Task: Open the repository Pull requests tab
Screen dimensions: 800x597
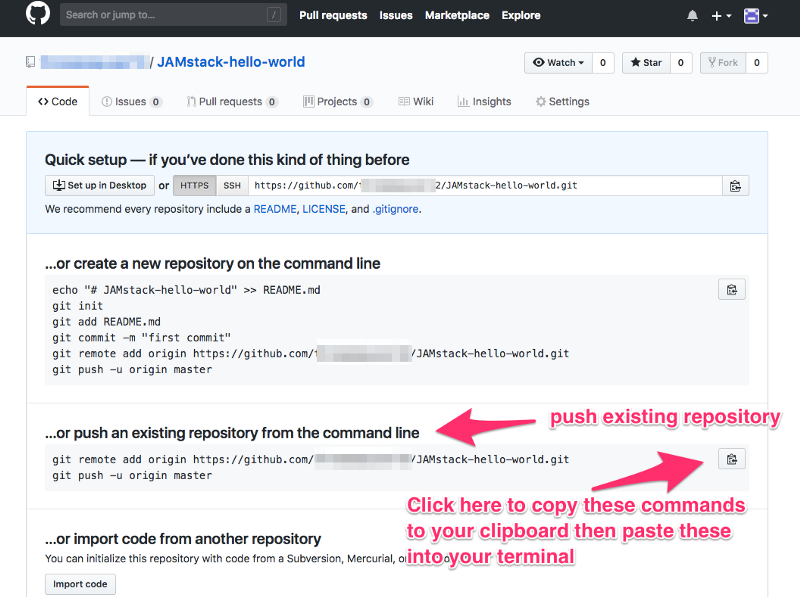Action: point(232,102)
